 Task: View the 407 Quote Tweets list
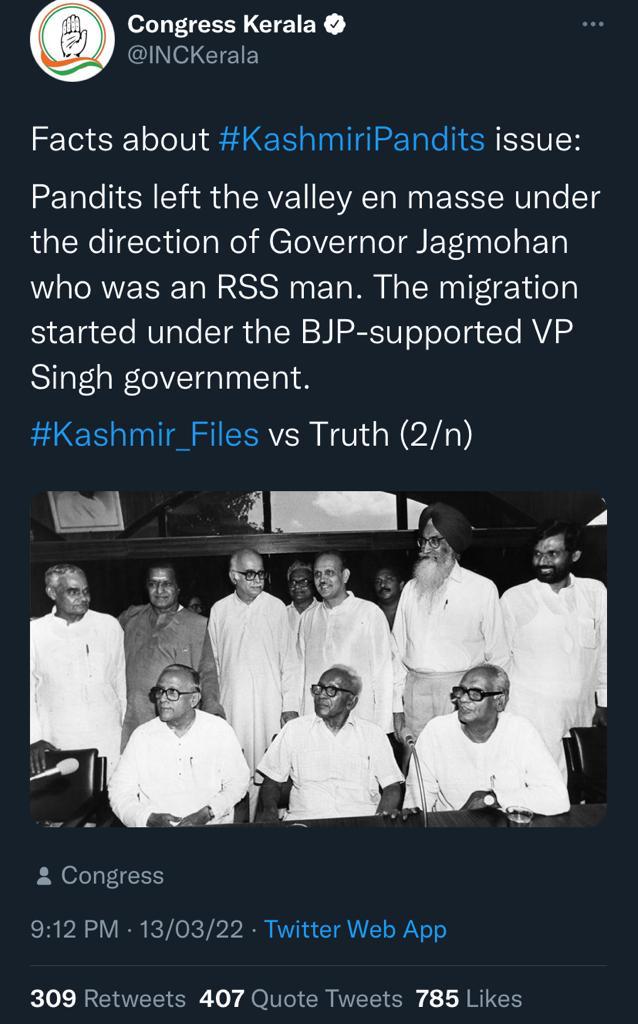pyautogui.click(x=301, y=999)
